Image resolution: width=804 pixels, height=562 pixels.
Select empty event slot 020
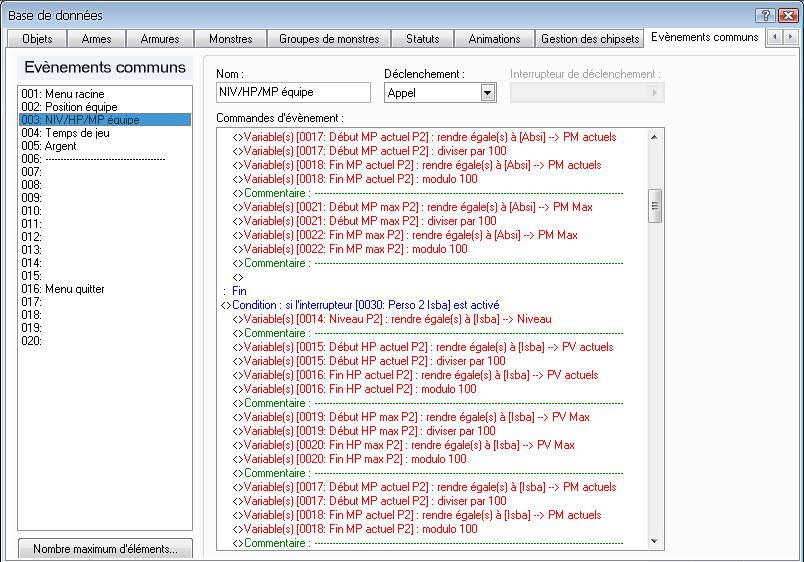105,341
